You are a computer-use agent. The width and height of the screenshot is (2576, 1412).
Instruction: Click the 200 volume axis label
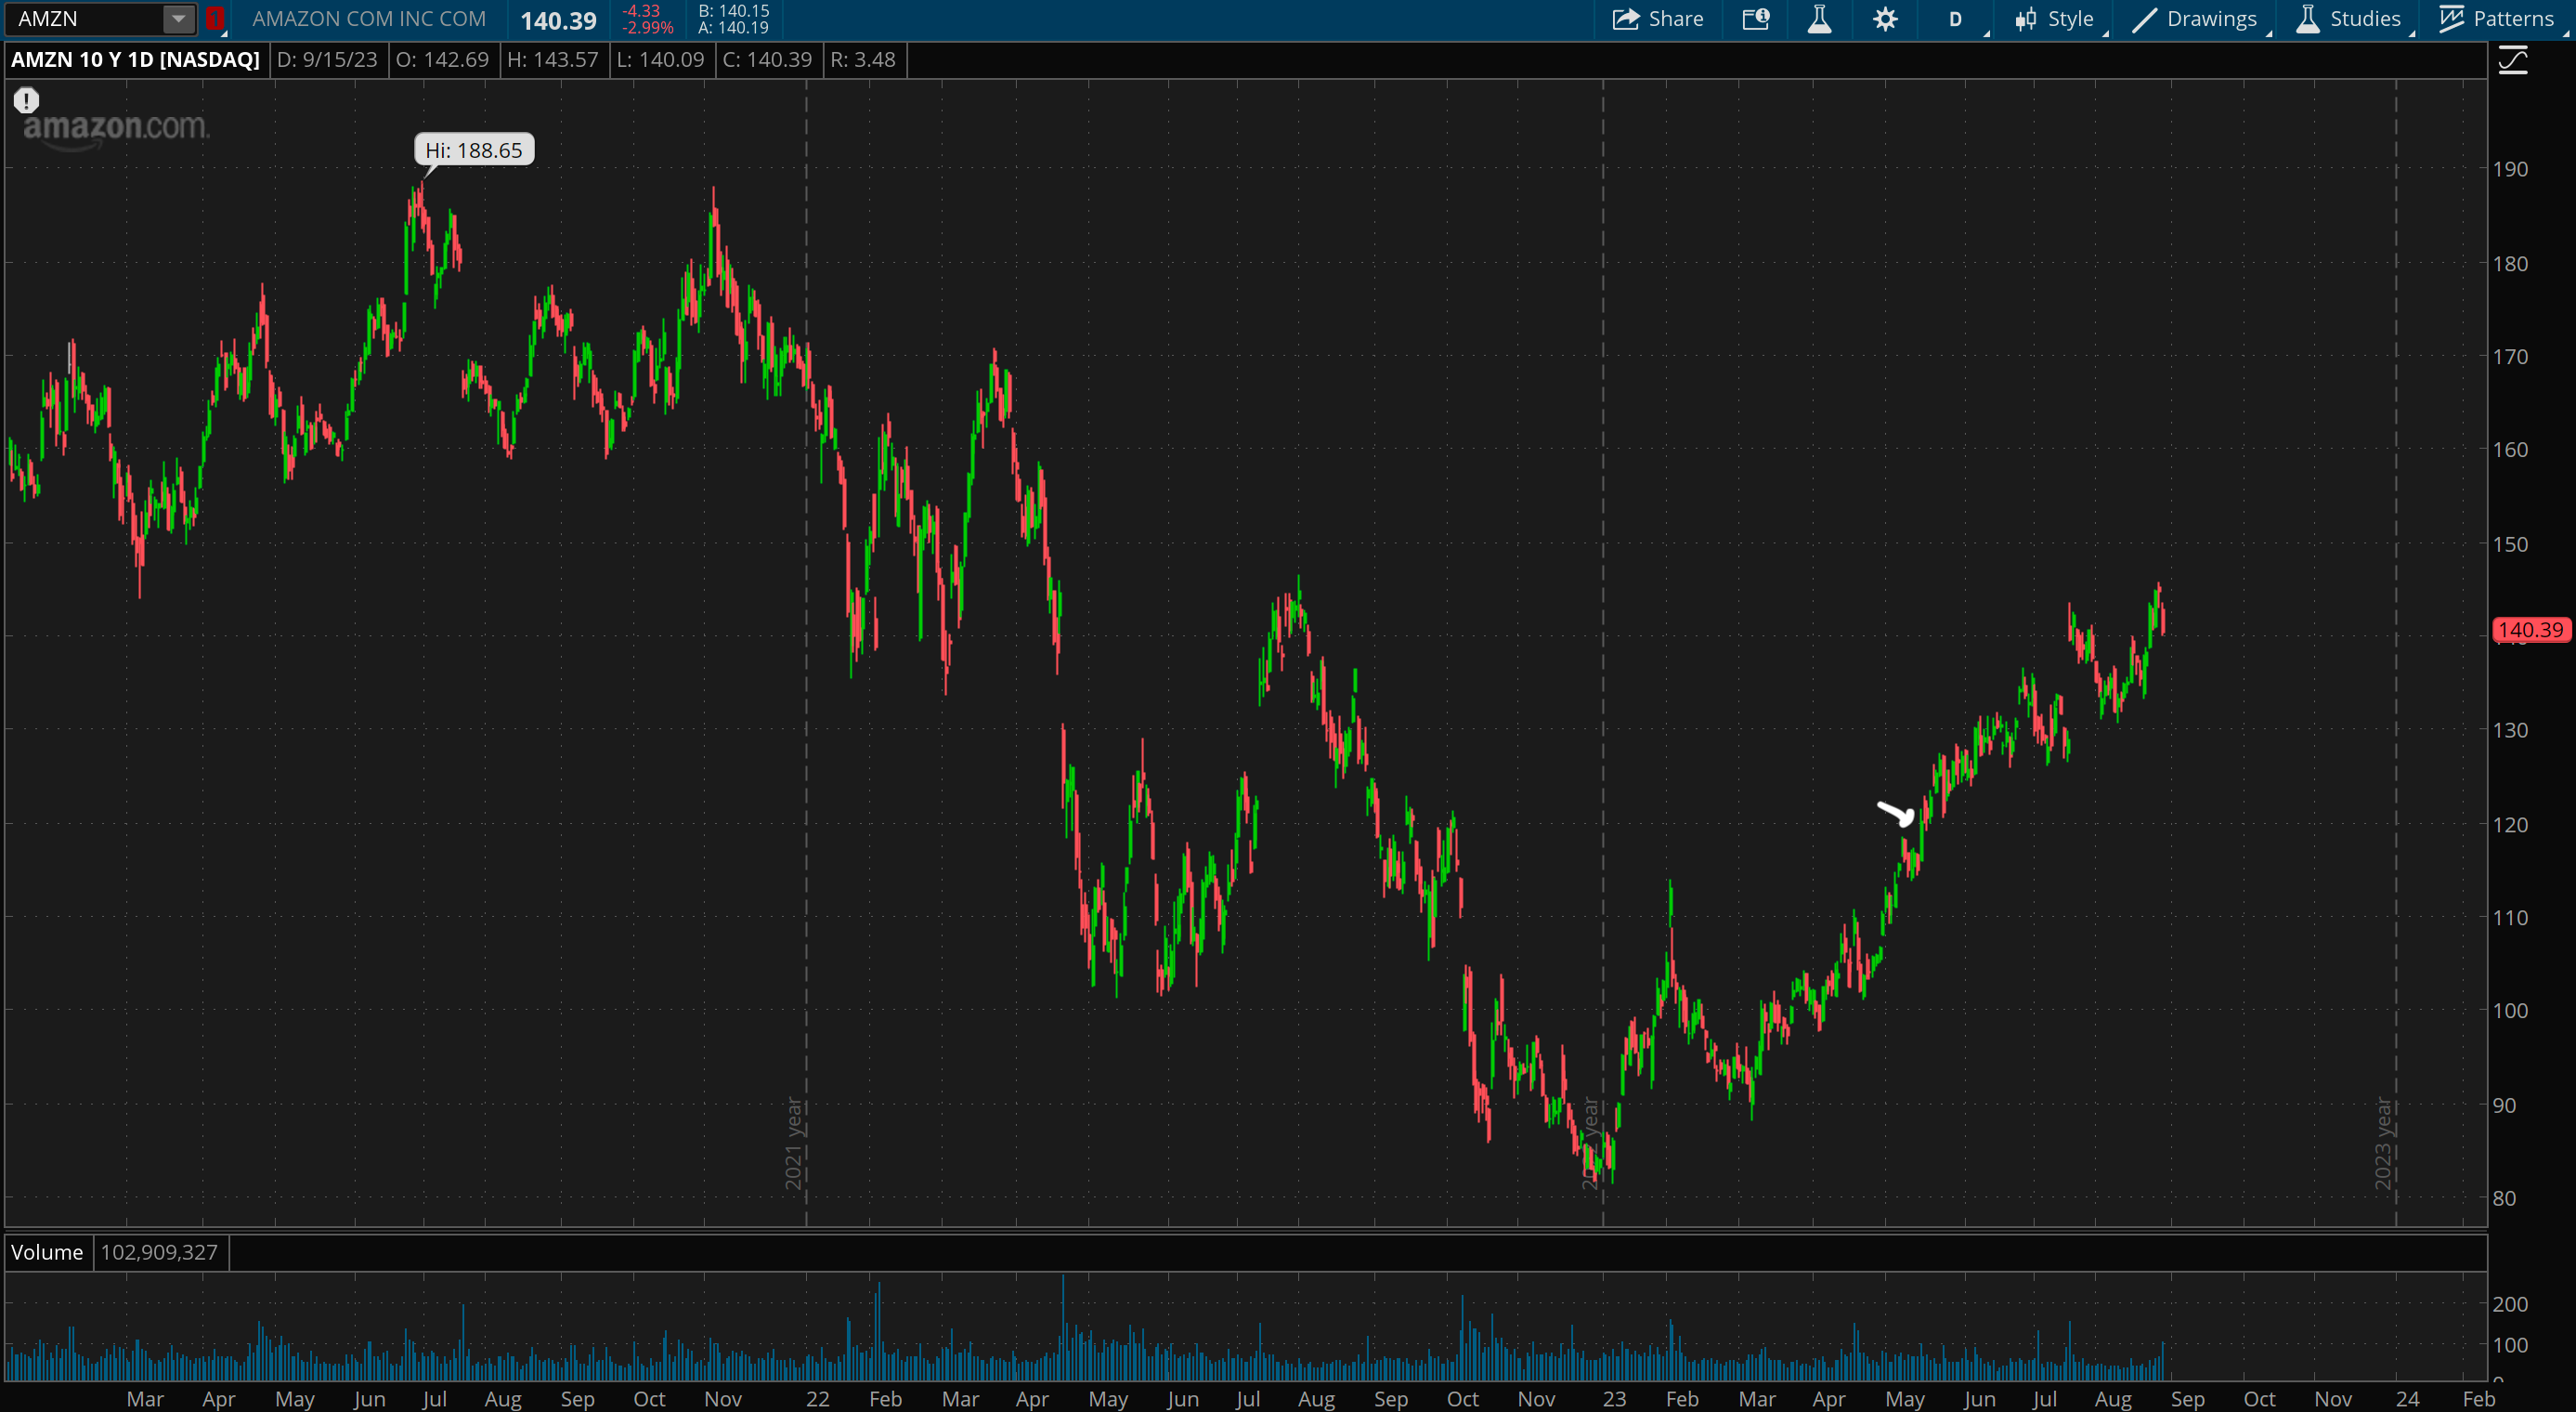[x=2510, y=1304]
